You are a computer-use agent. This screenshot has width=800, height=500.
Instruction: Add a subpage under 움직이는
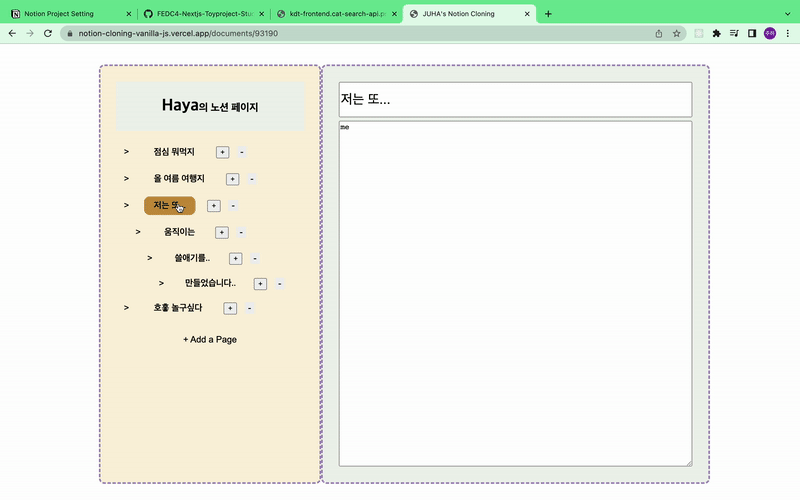point(222,233)
